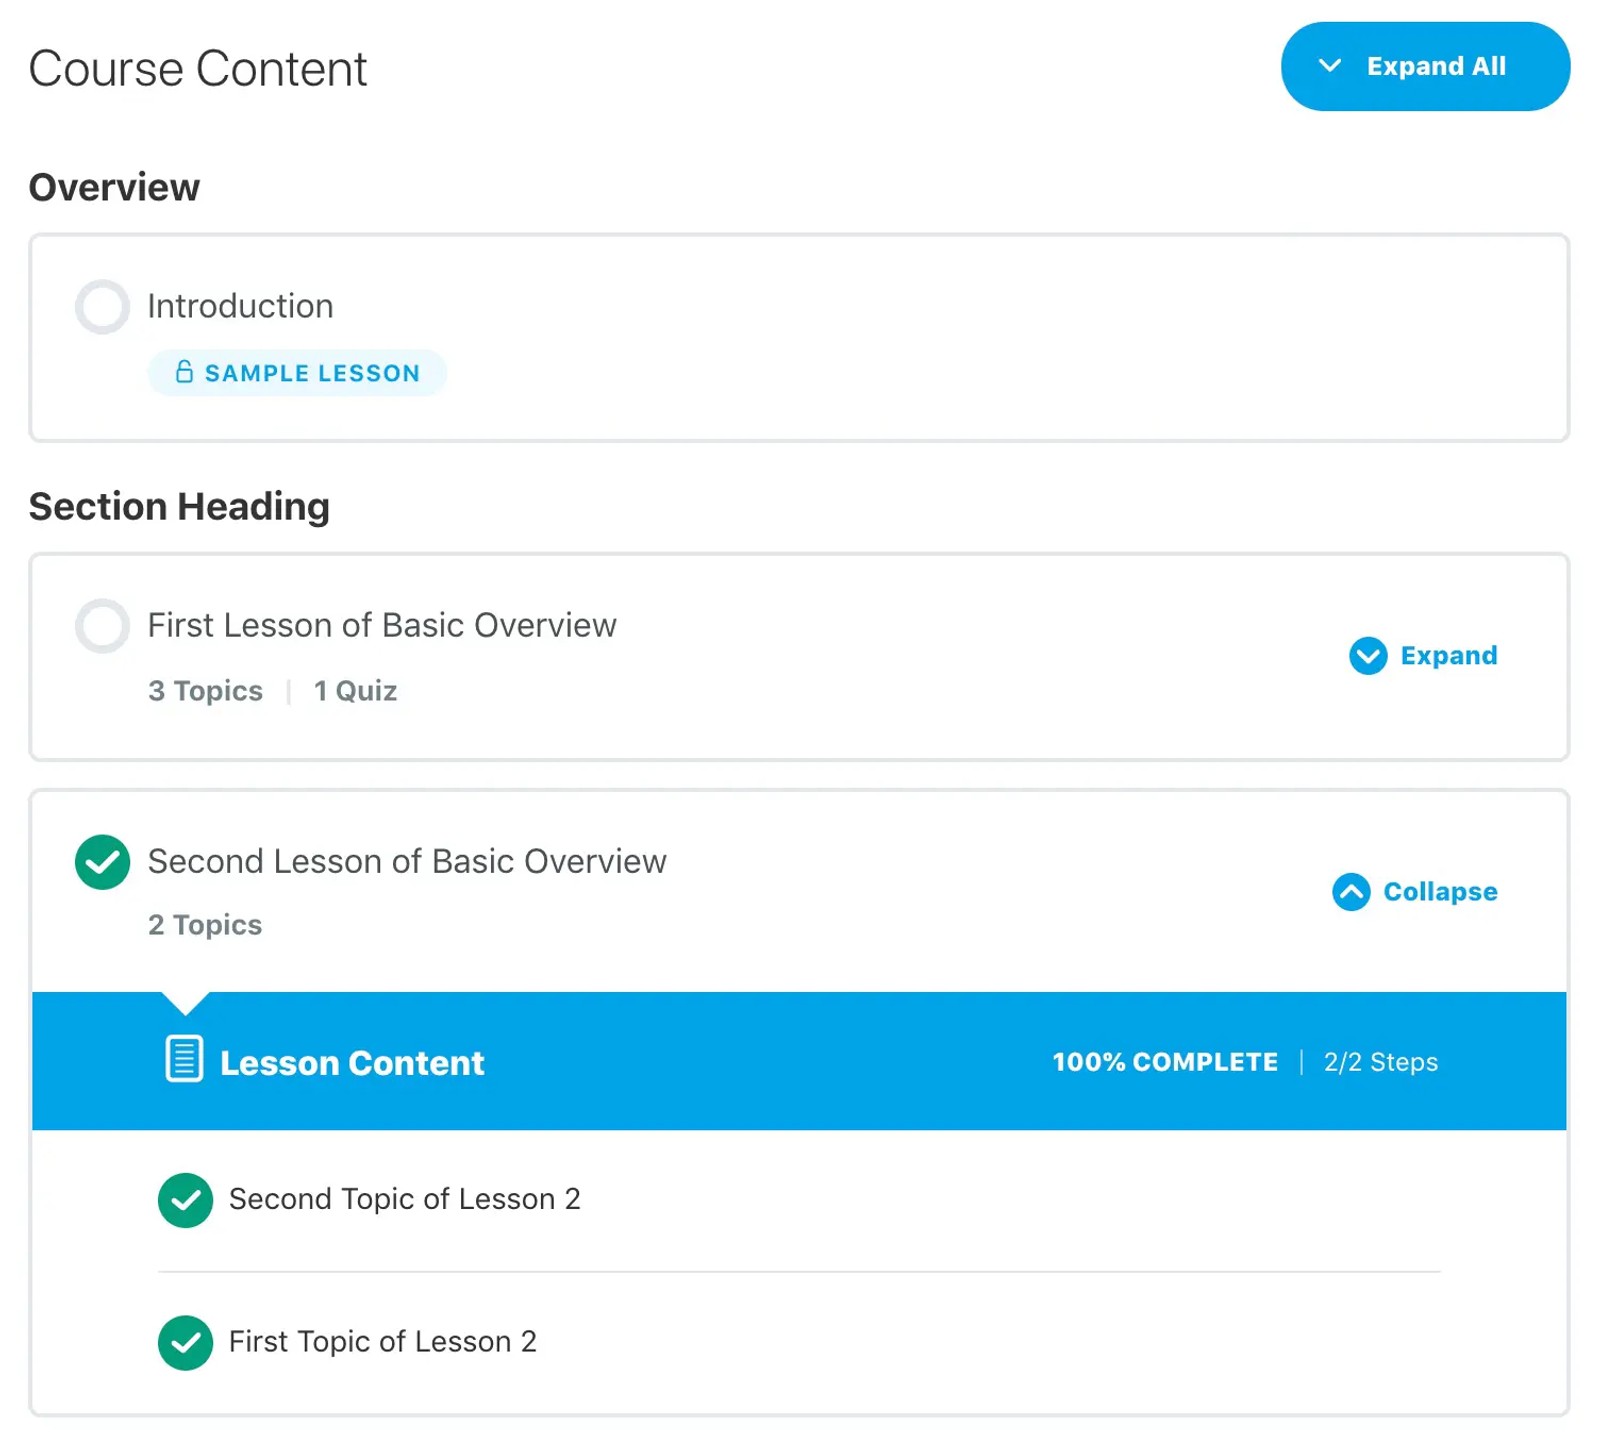Click the Overview section heading

[114, 188]
